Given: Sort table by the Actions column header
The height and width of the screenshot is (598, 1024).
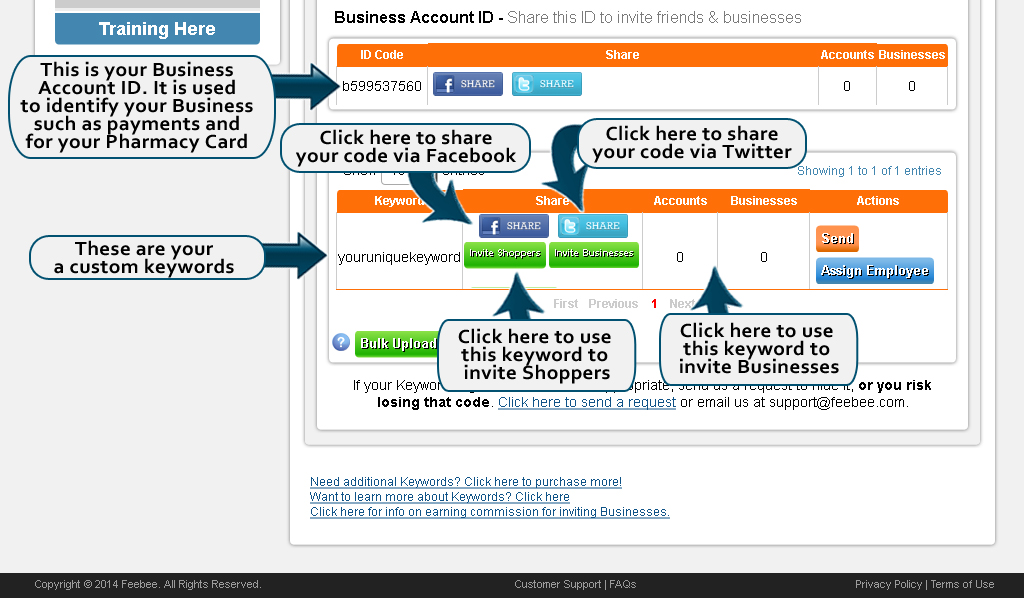Looking at the screenshot, I should pyautogui.click(x=877, y=201).
